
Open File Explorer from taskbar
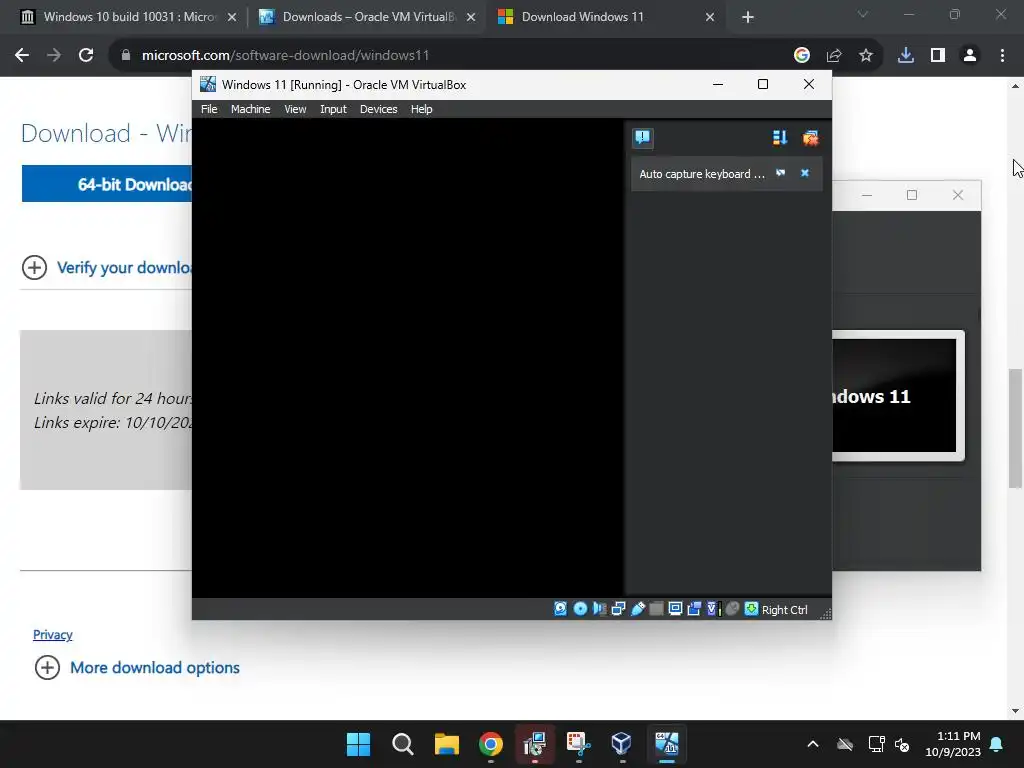click(x=447, y=744)
